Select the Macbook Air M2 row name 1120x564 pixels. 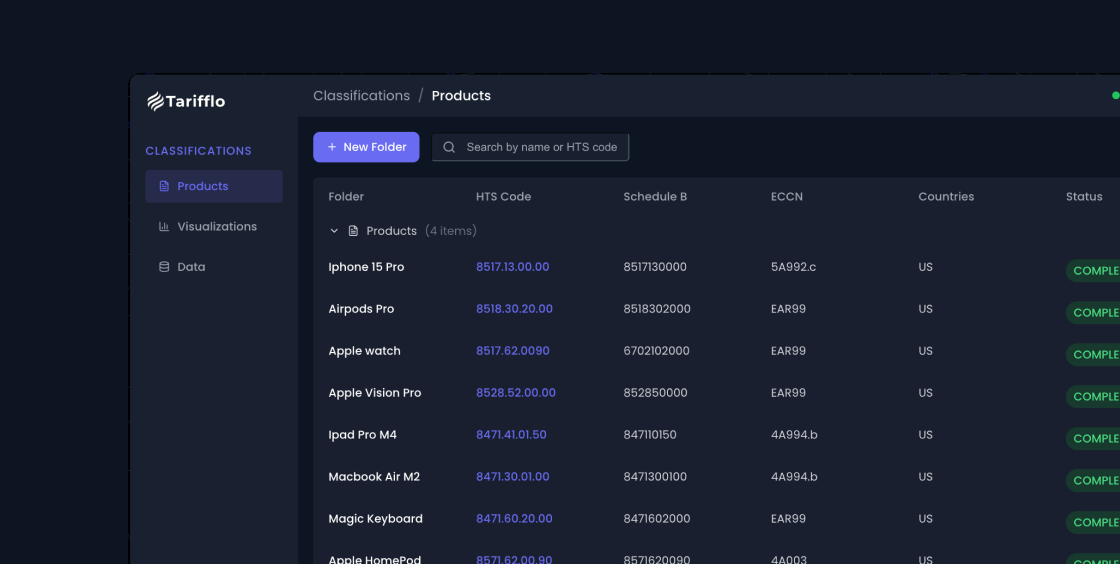(374, 477)
